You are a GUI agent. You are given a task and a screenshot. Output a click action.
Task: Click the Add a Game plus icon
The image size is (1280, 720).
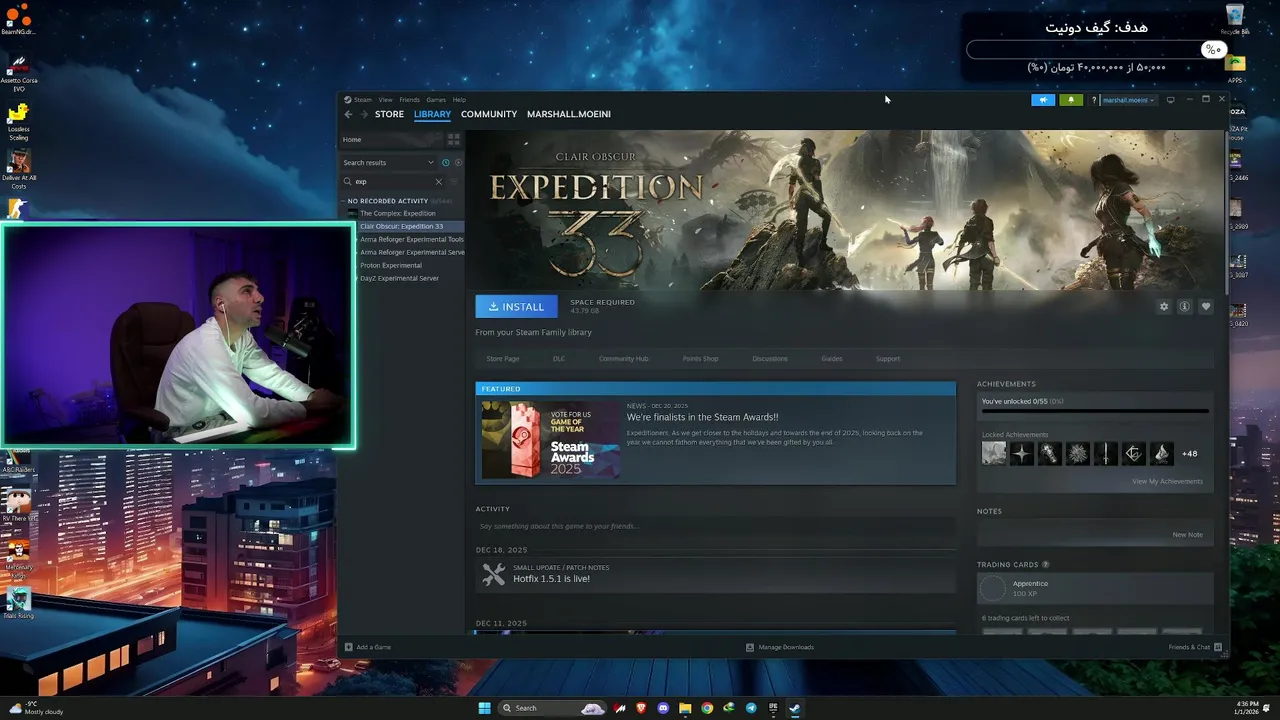coord(348,647)
